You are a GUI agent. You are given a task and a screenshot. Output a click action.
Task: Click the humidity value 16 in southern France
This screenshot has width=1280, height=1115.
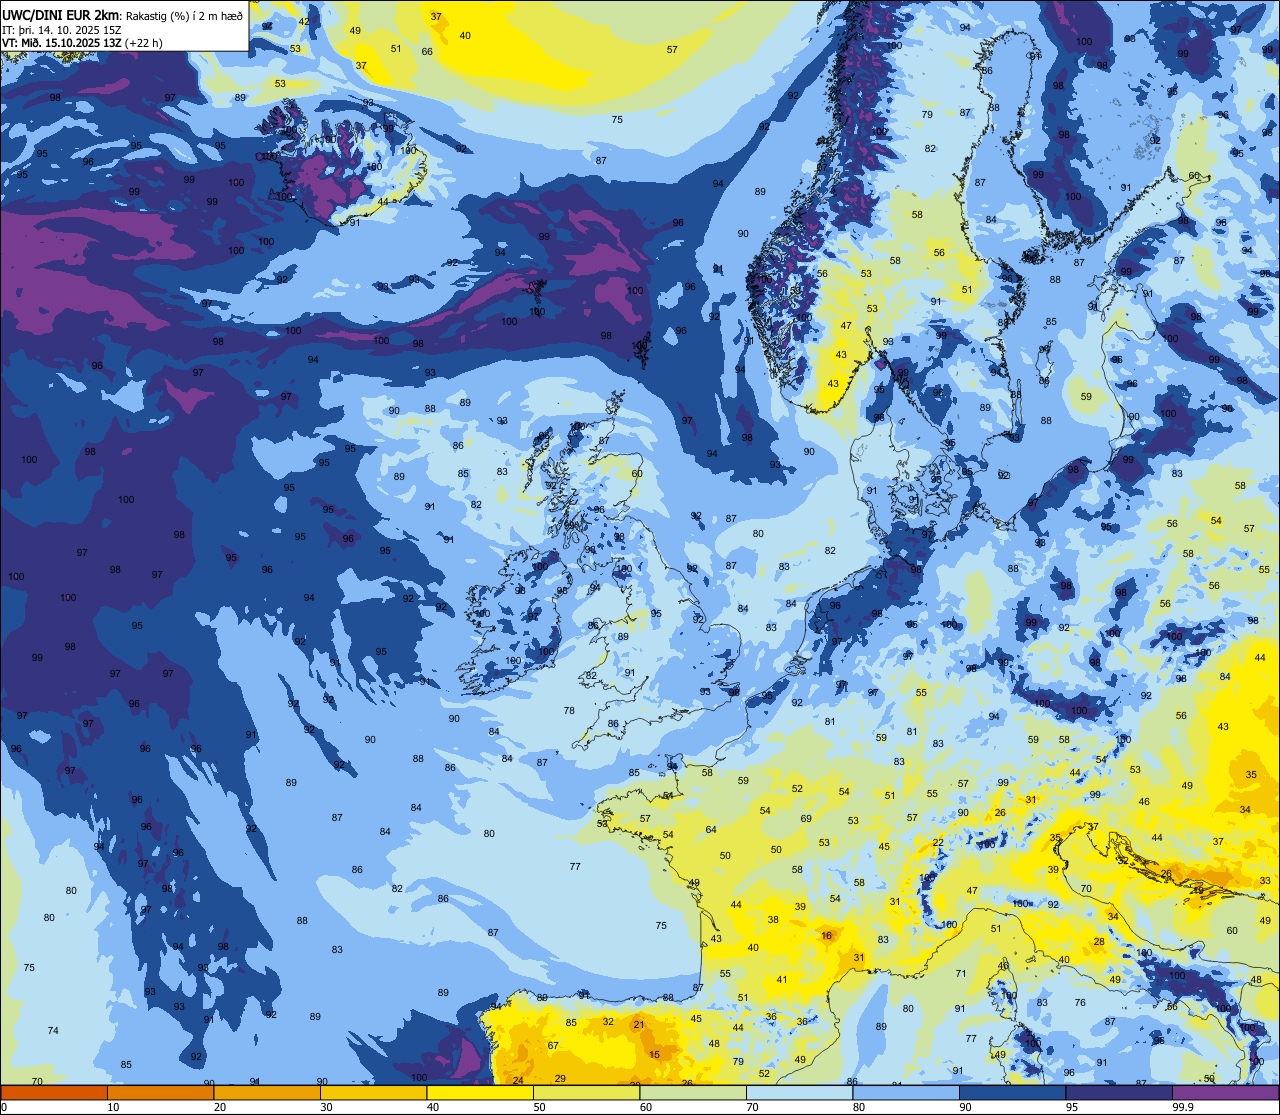pyautogui.click(x=826, y=936)
